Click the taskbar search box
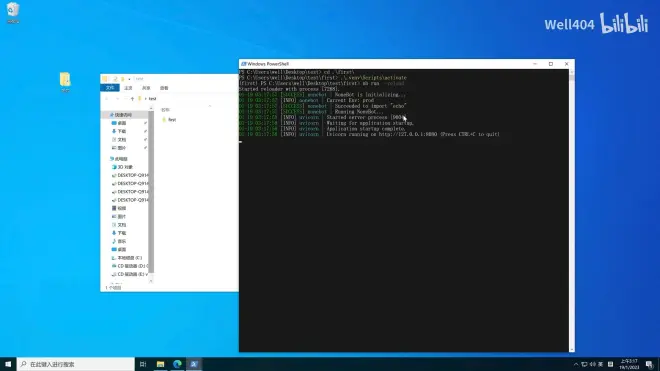Screen dimensions: 660x371 pyautogui.click(x=76, y=364)
